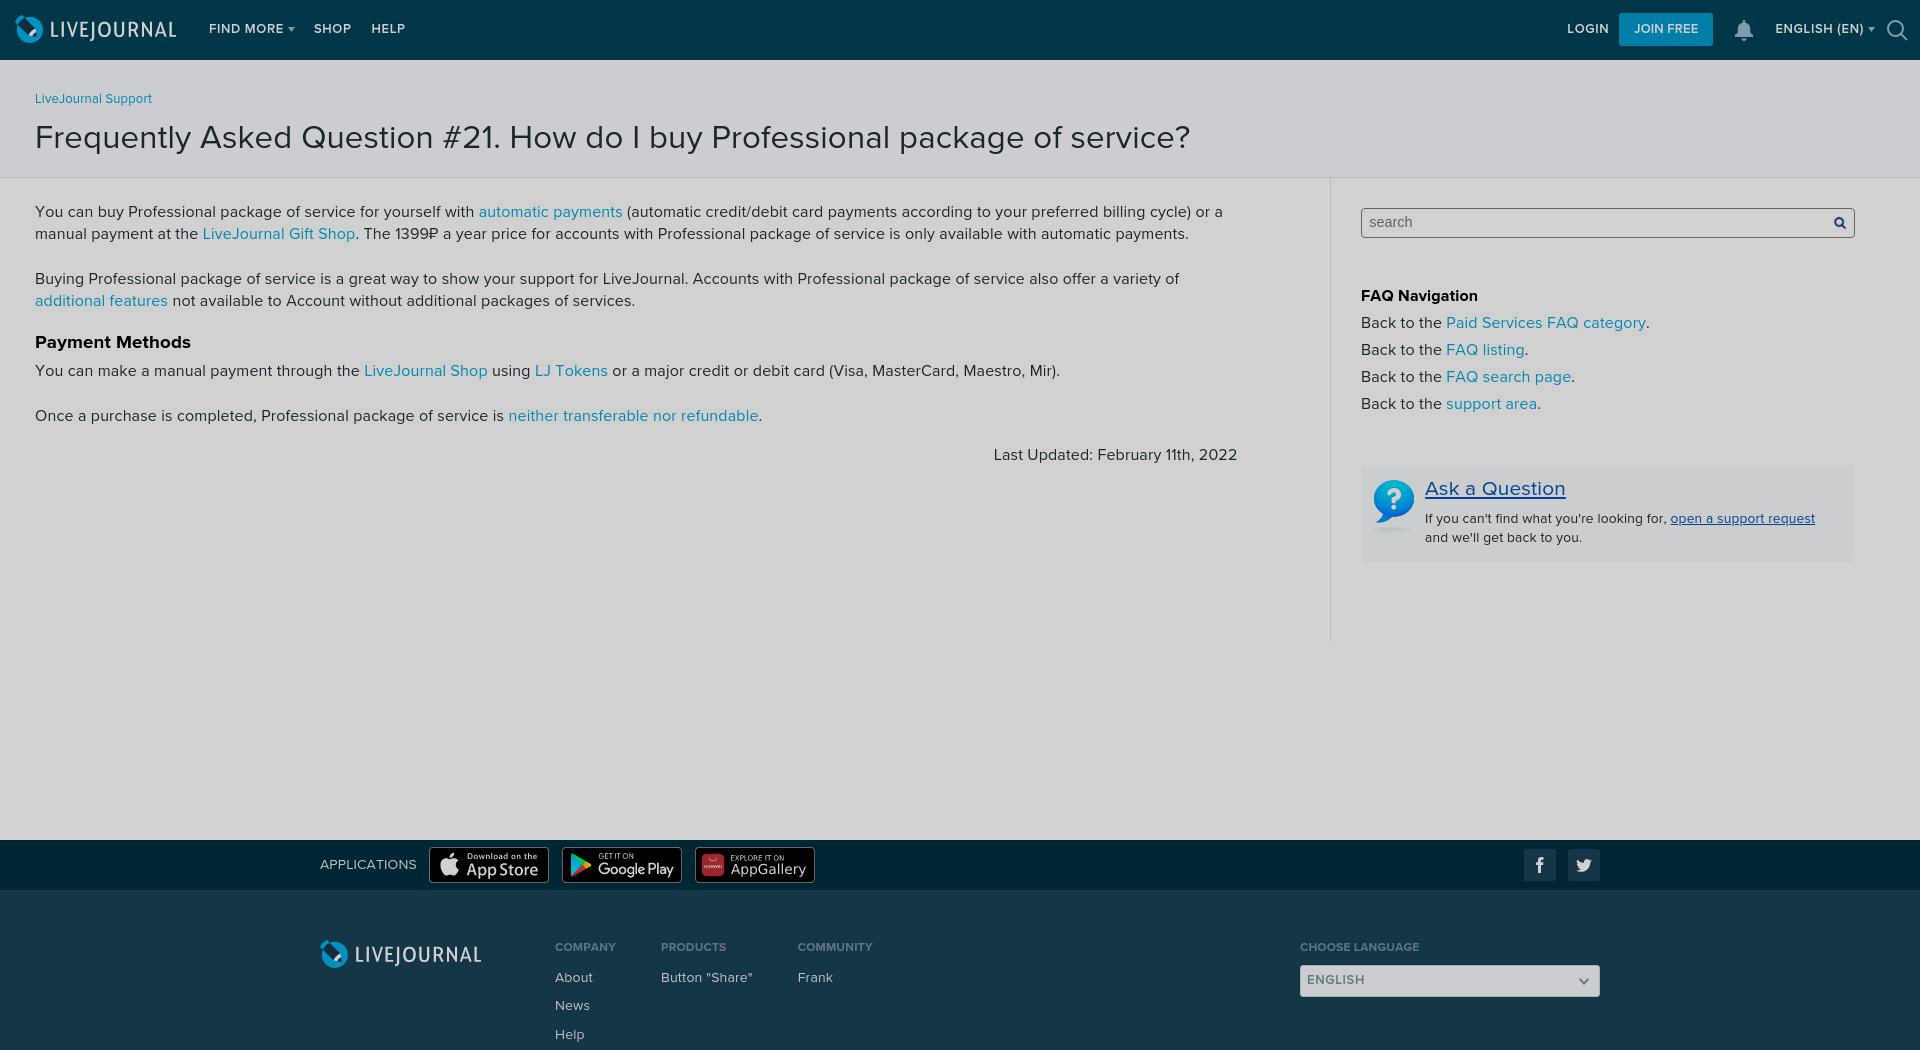Go back to the support area
Screen dimensions: 1920x1050
(x=1491, y=404)
